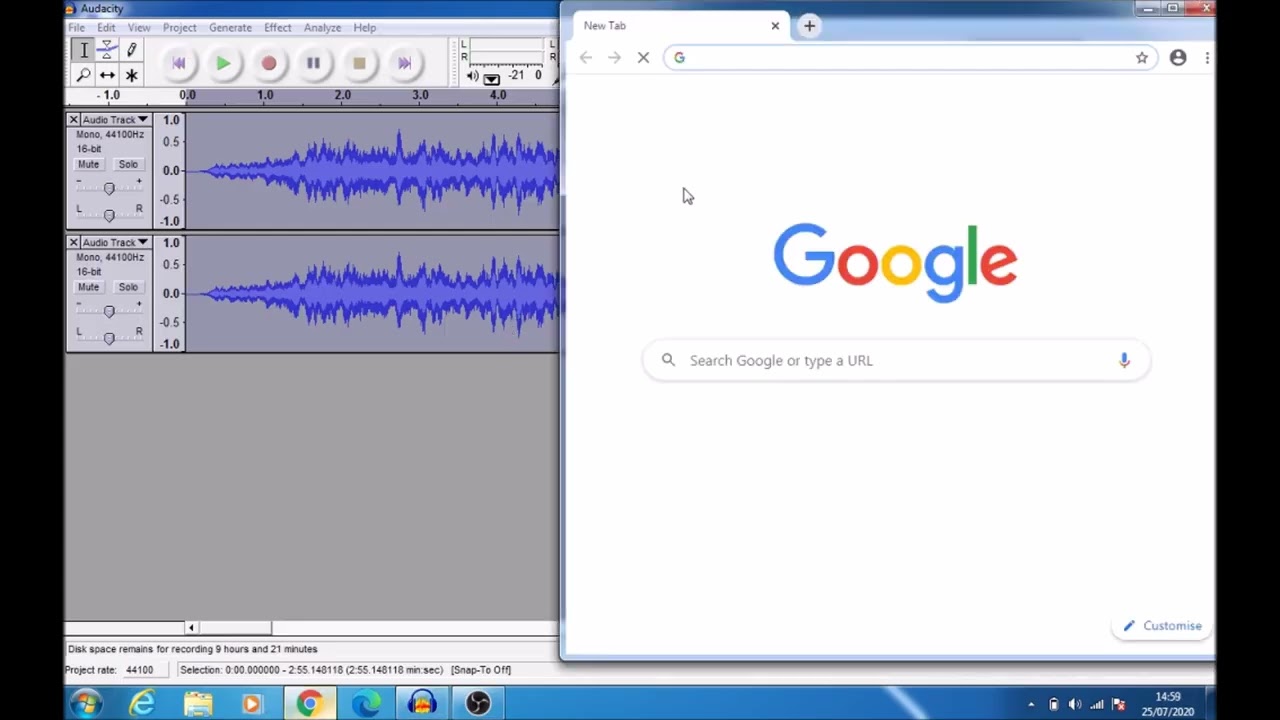Screen dimensions: 1280x720
Task: Open the Windows Start menu
Action: (84, 704)
